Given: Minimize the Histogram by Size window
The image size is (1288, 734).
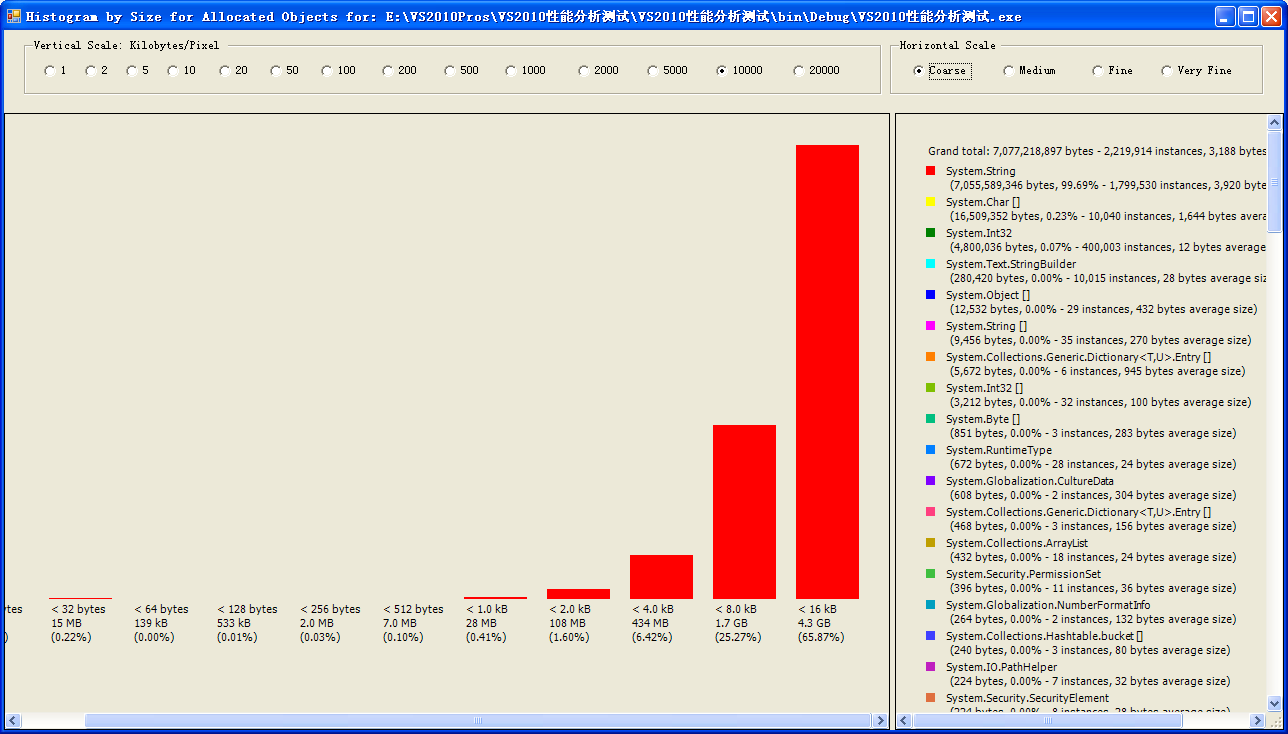Looking at the screenshot, I should pos(1225,16).
